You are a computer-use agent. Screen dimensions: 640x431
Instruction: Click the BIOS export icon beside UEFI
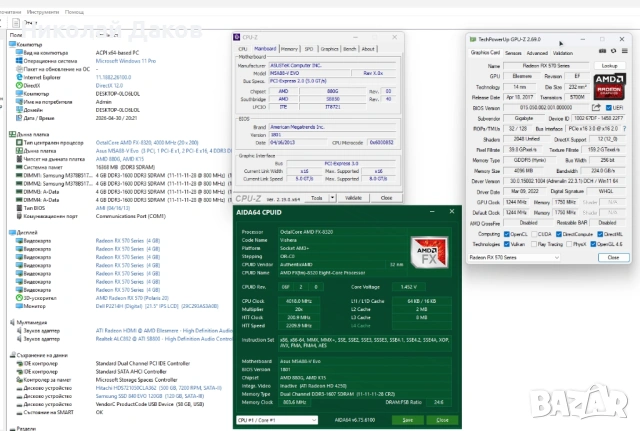coord(596,107)
